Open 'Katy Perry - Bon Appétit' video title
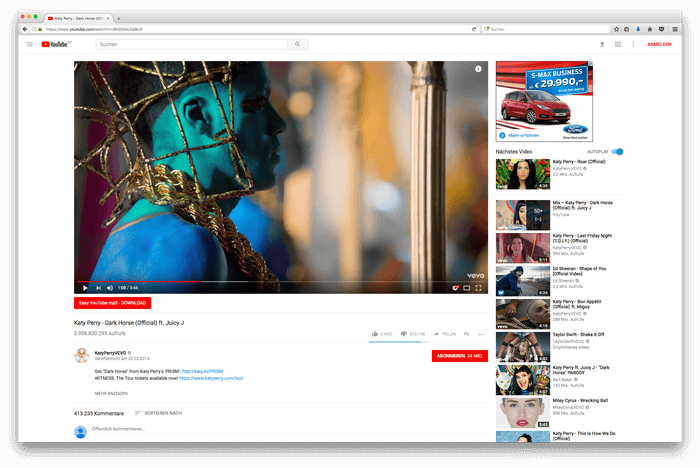 coord(577,304)
